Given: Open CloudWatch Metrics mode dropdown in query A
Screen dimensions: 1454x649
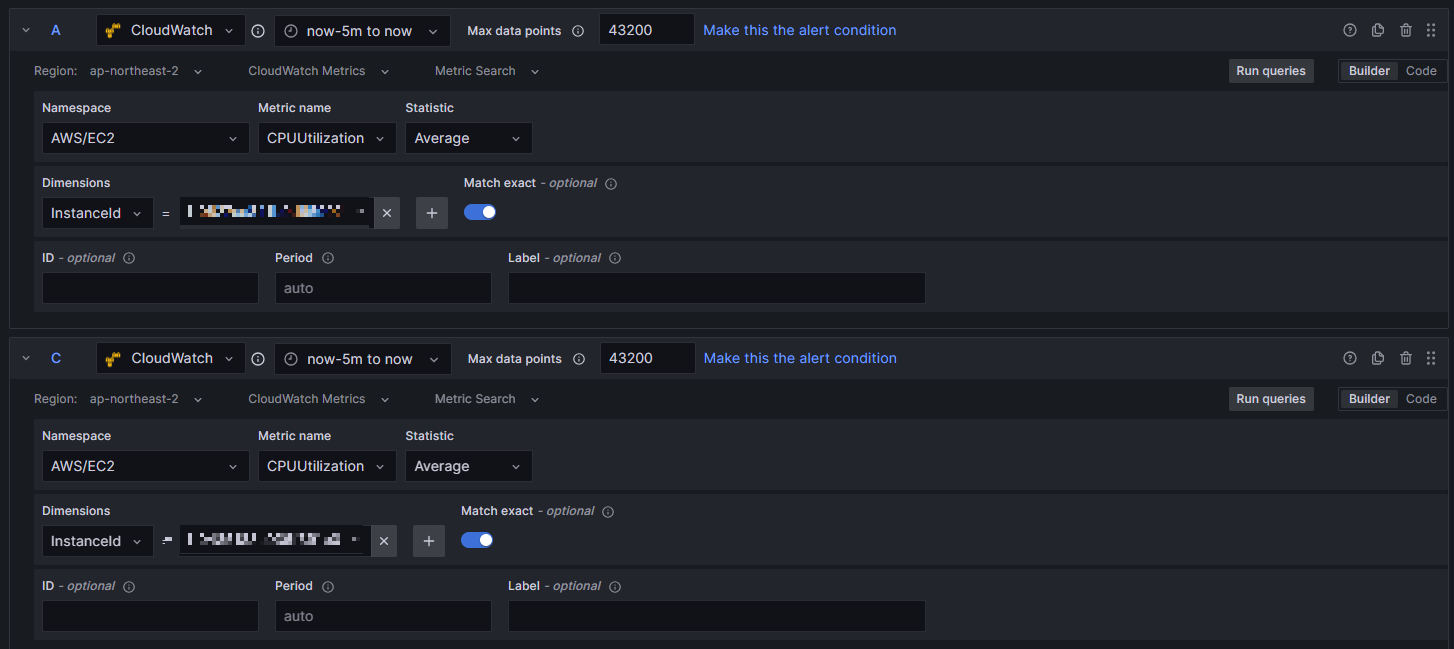Looking at the screenshot, I should pos(319,71).
